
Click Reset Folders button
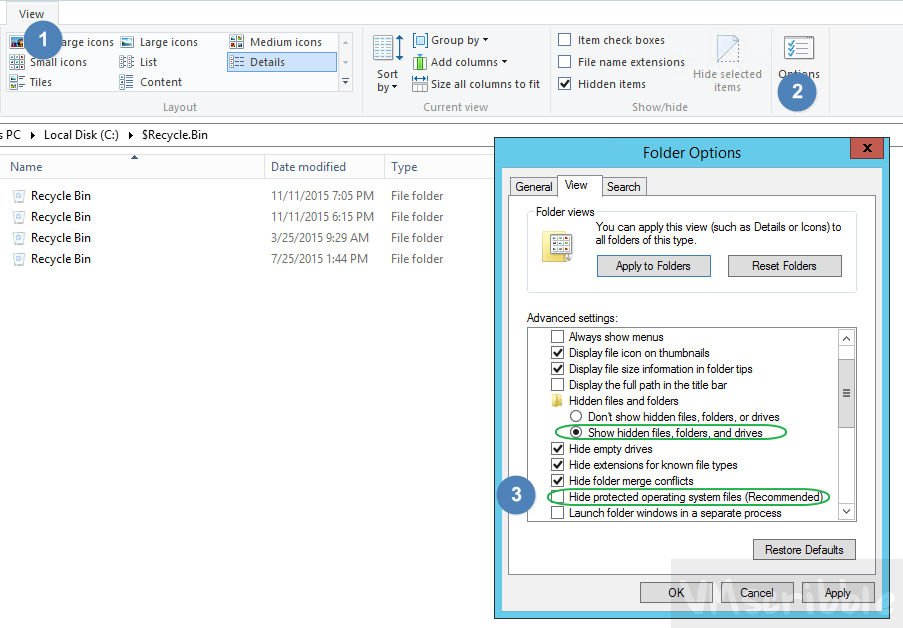[784, 266]
